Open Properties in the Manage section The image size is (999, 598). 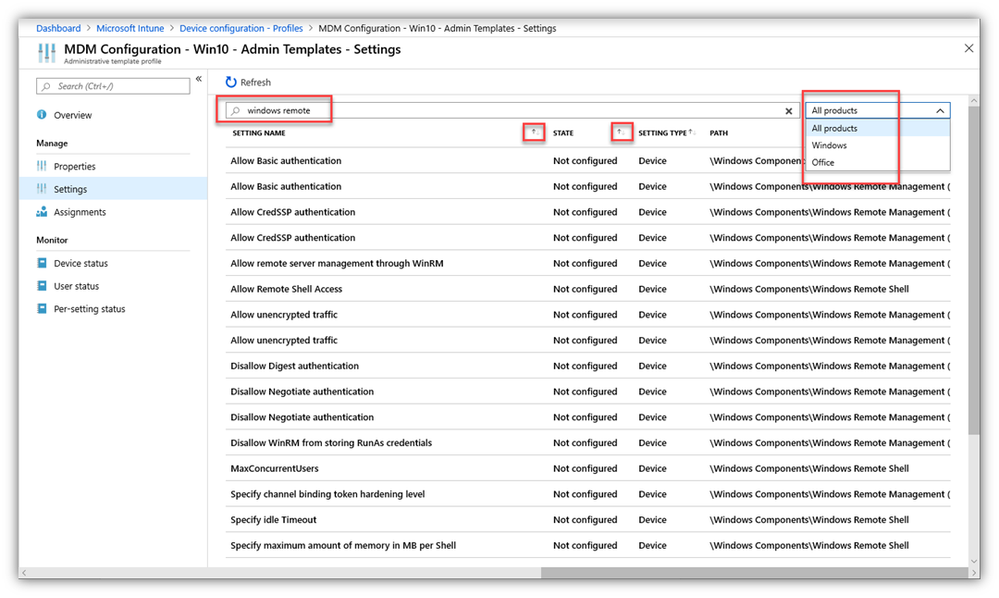coord(75,166)
